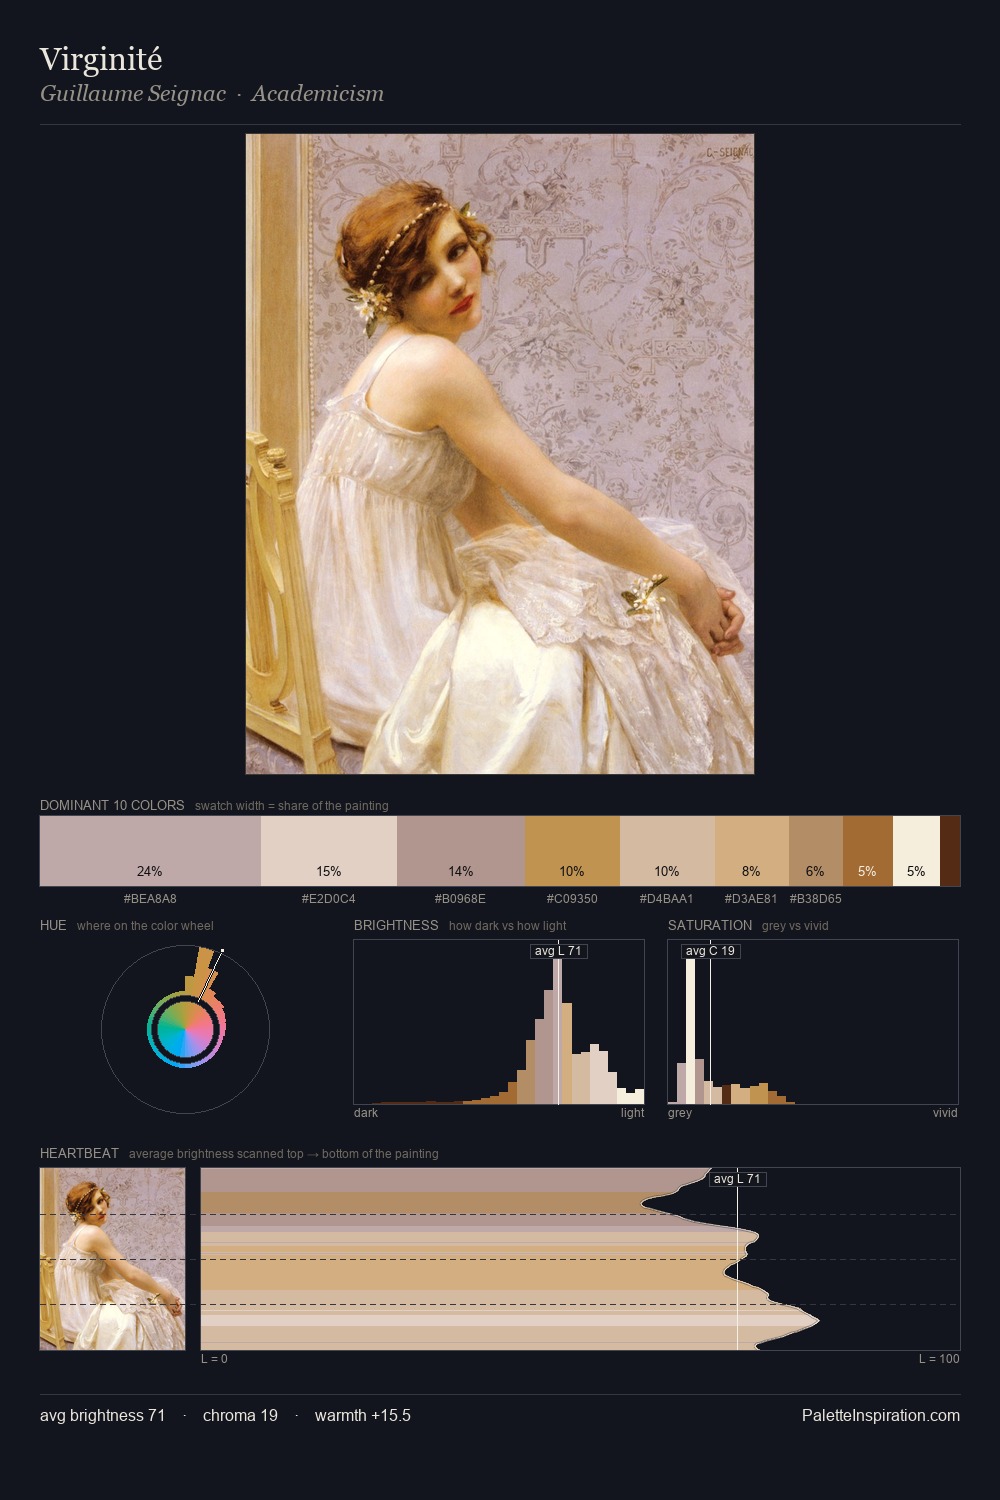Open the main Virginité painting image
The width and height of the screenshot is (1000, 1500).
(x=500, y=454)
